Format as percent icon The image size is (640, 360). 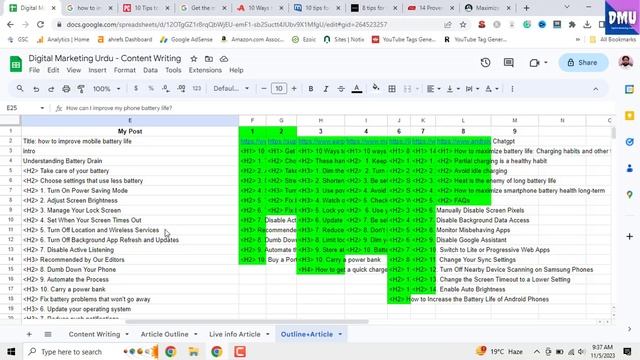coord(151,89)
